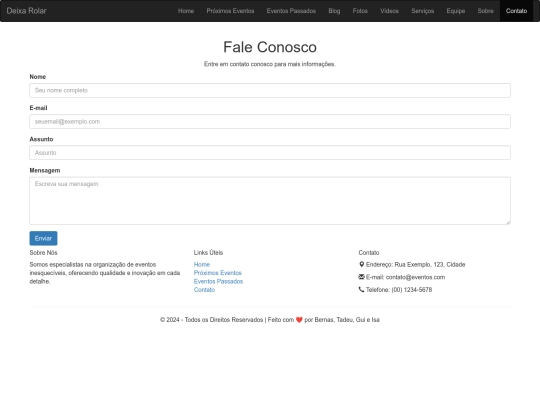This screenshot has width=540, height=405.
Task: Go to Próximos Eventos in navbar
Action: [x=230, y=11]
